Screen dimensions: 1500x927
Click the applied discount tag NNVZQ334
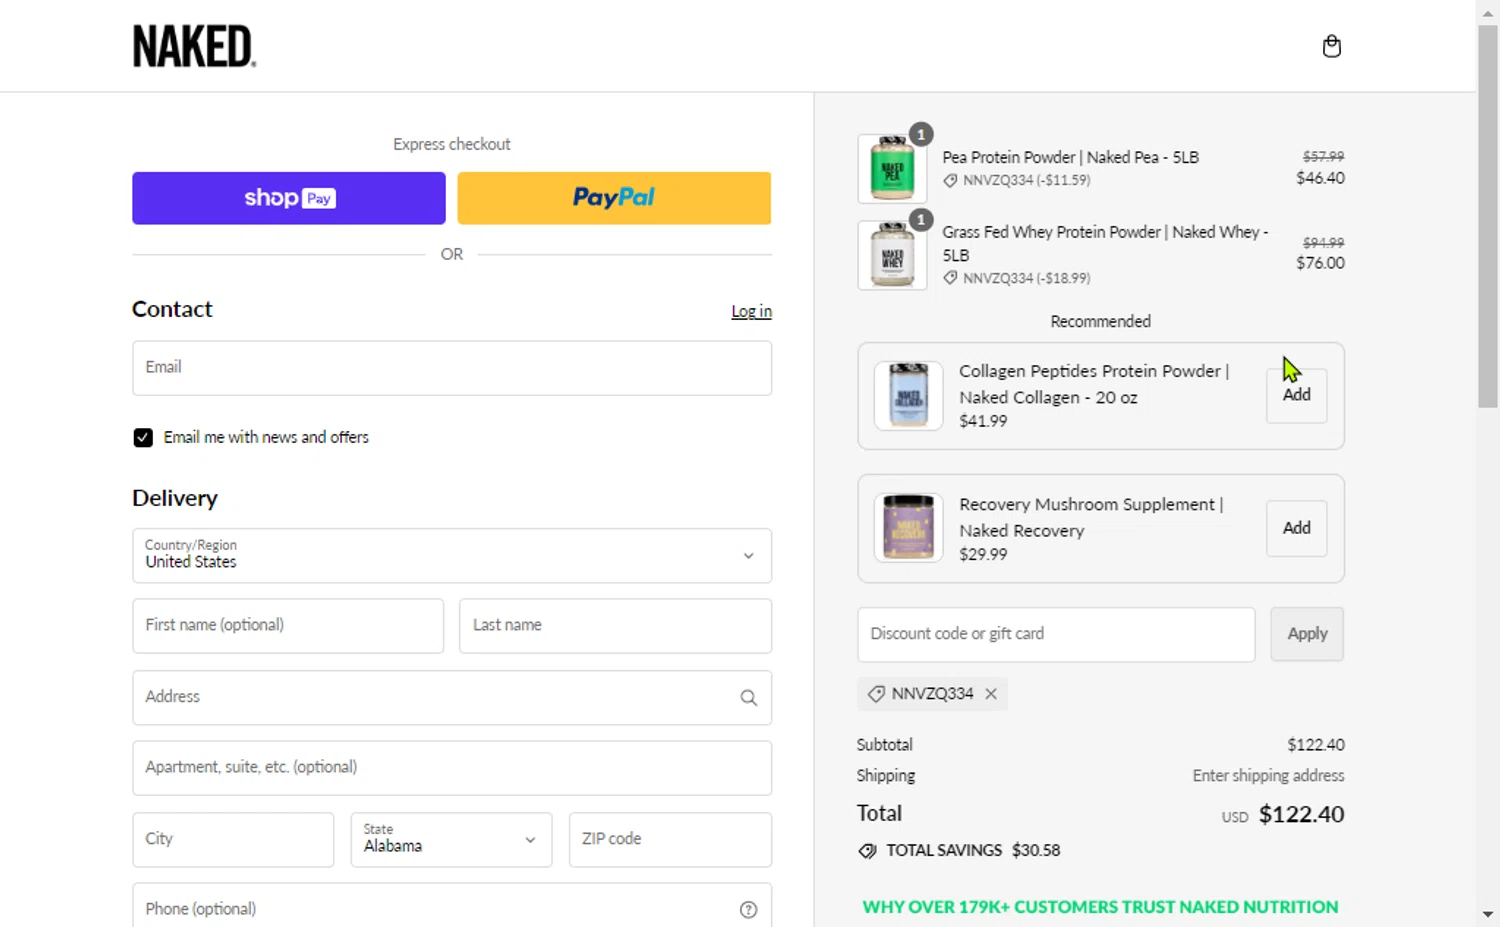tap(932, 694)
